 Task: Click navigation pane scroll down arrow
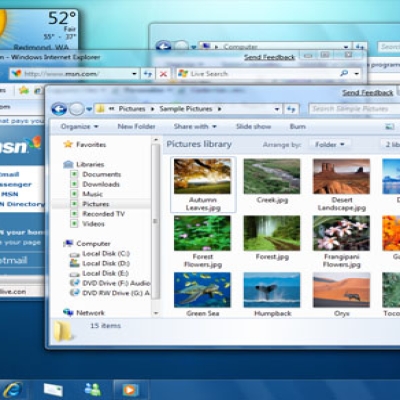click(x=155, y=313)
